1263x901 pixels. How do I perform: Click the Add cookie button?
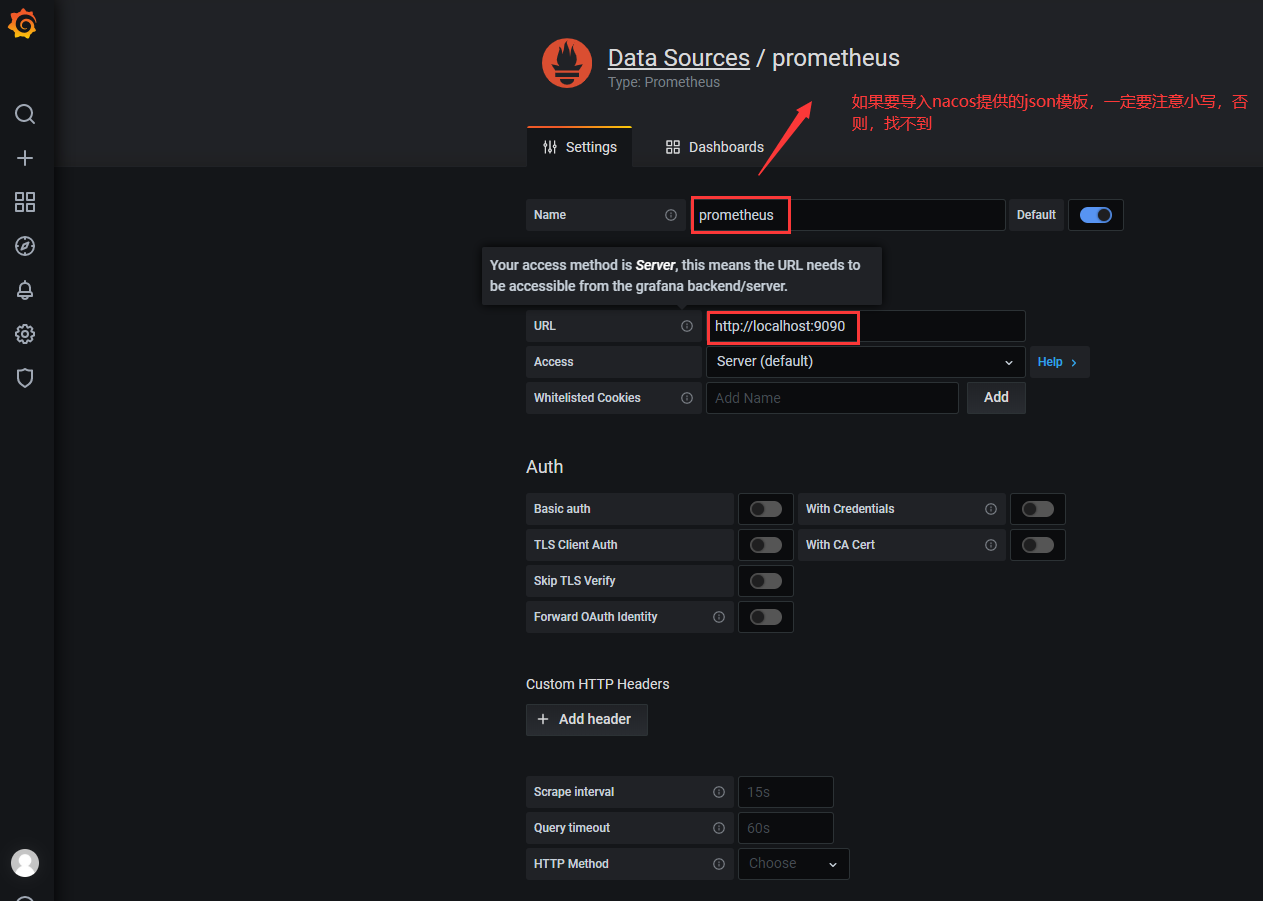[x=996, y=398]
